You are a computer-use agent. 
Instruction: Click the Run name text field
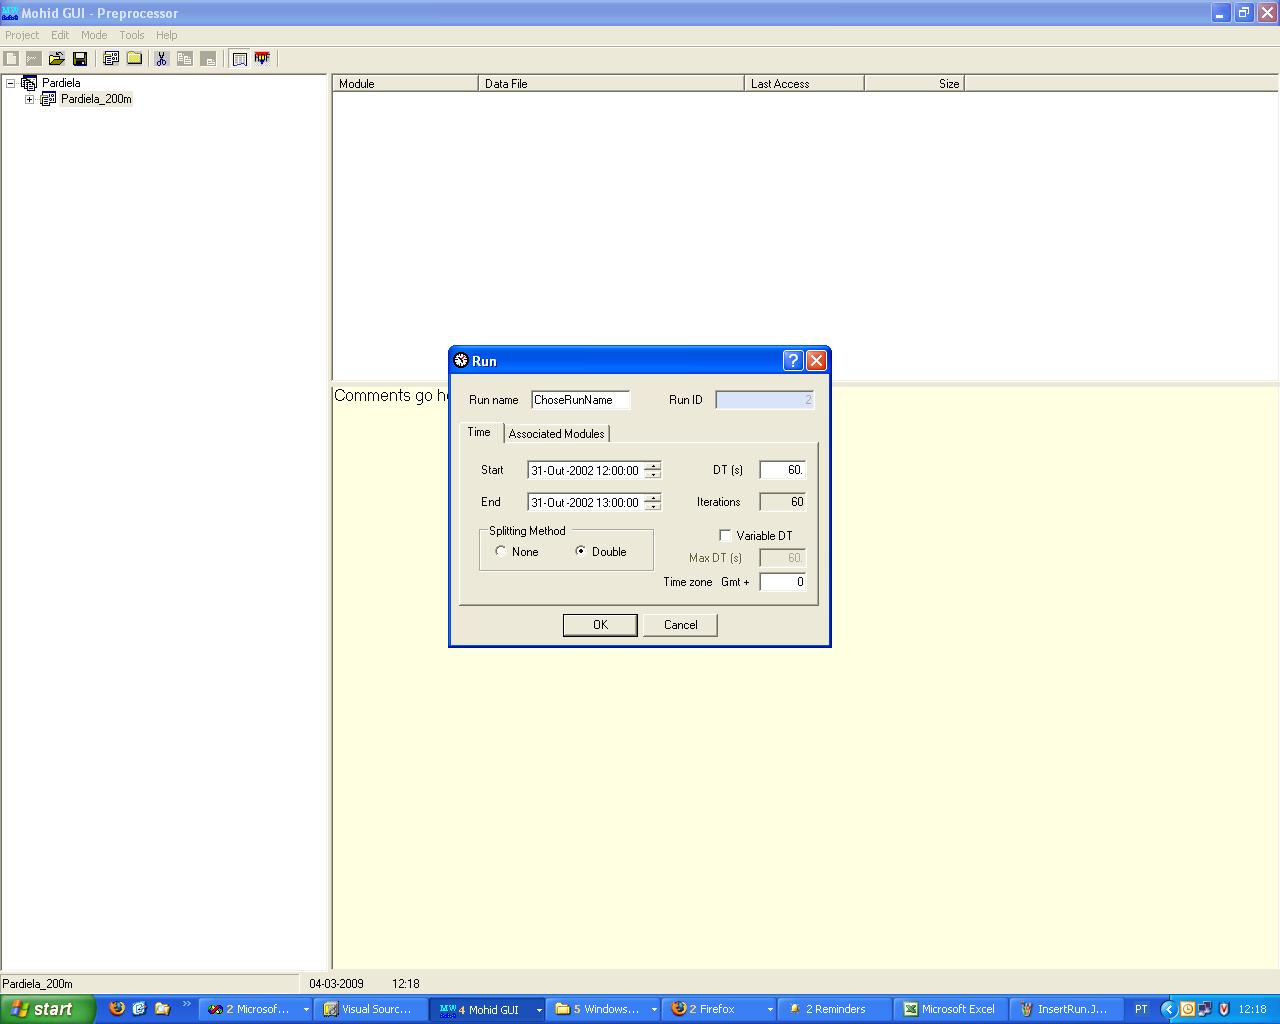(580, 400)
